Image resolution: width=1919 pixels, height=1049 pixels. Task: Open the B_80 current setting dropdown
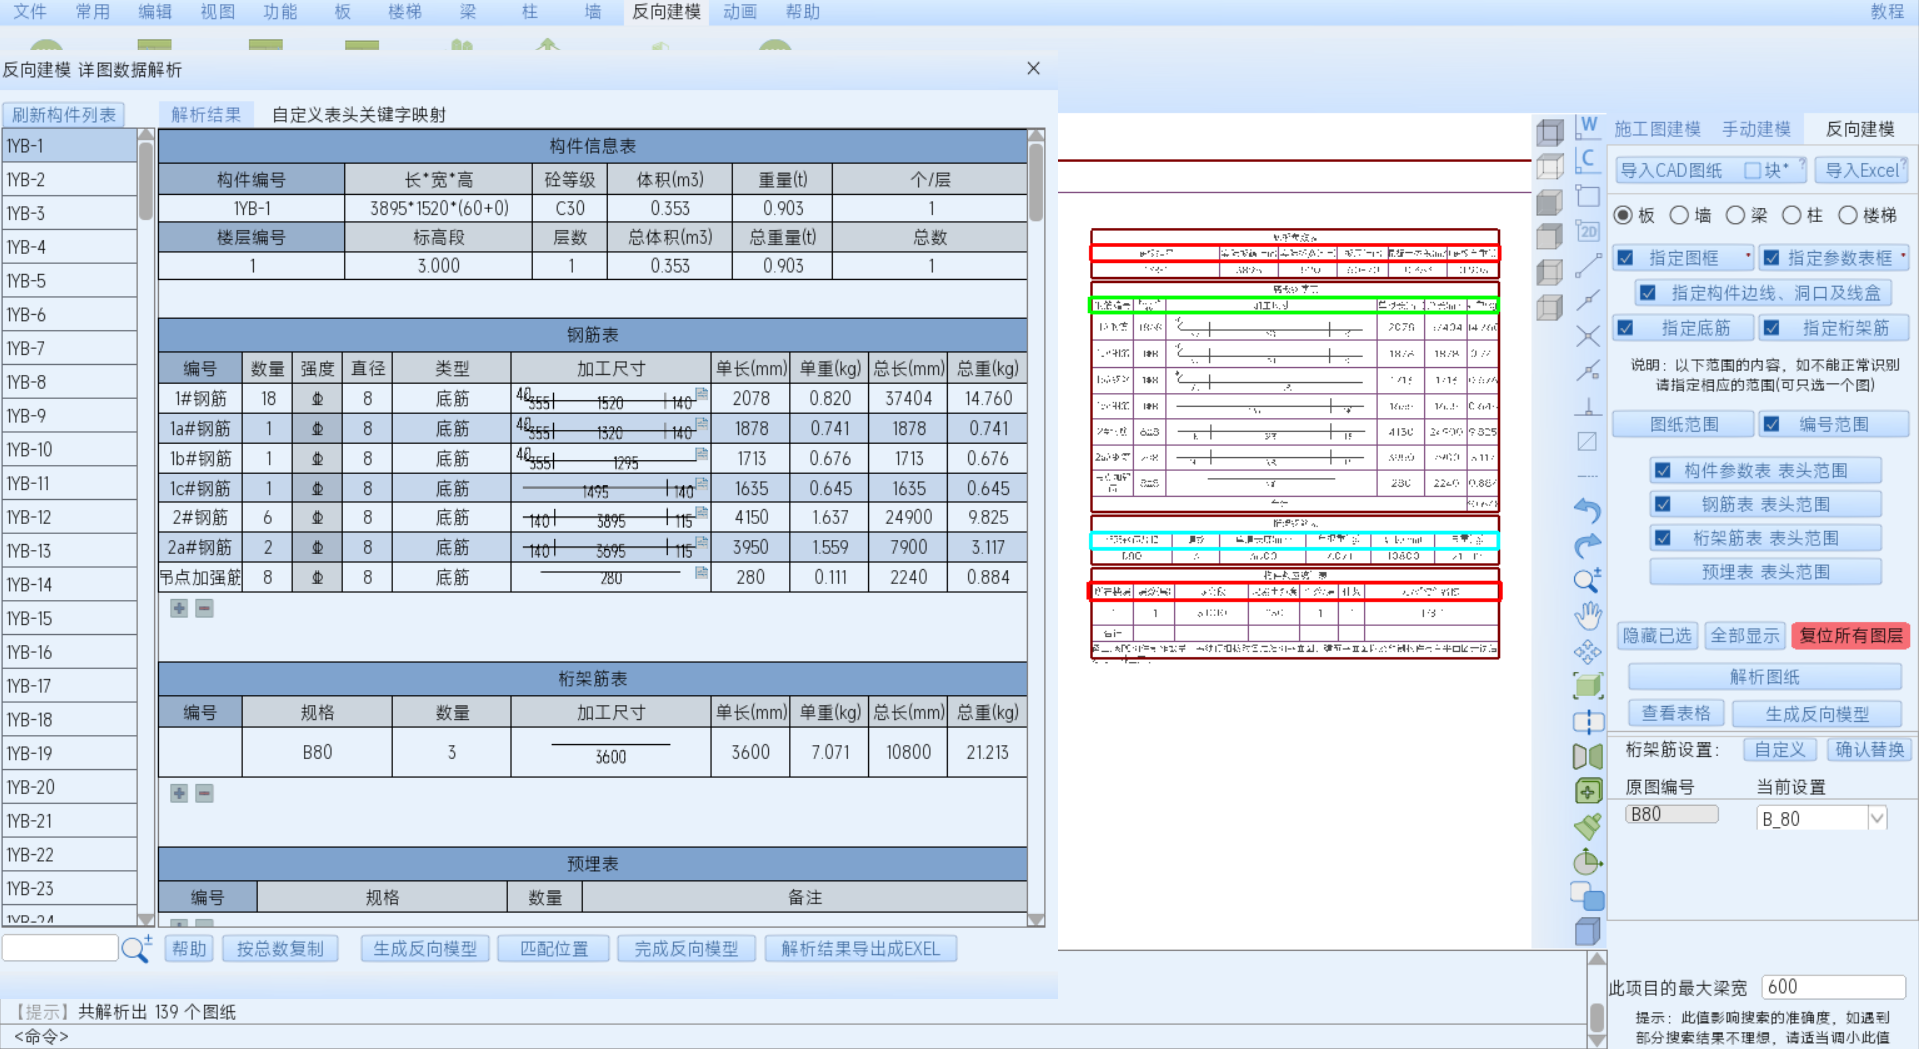(1876, 818)
